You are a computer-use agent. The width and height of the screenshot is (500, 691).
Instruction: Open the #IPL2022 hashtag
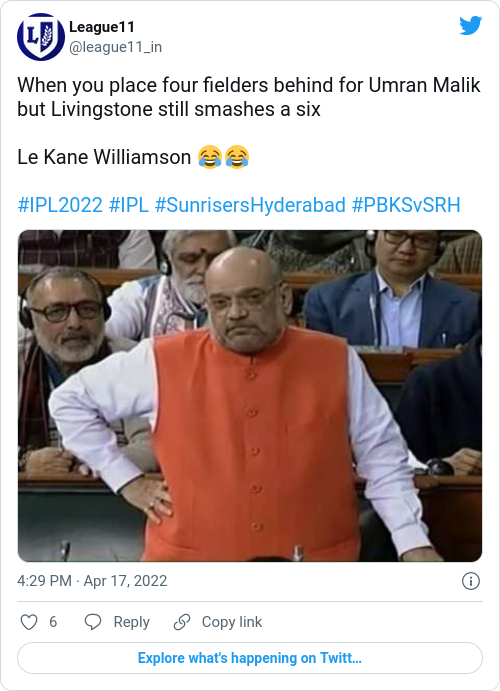pos(60,205)
